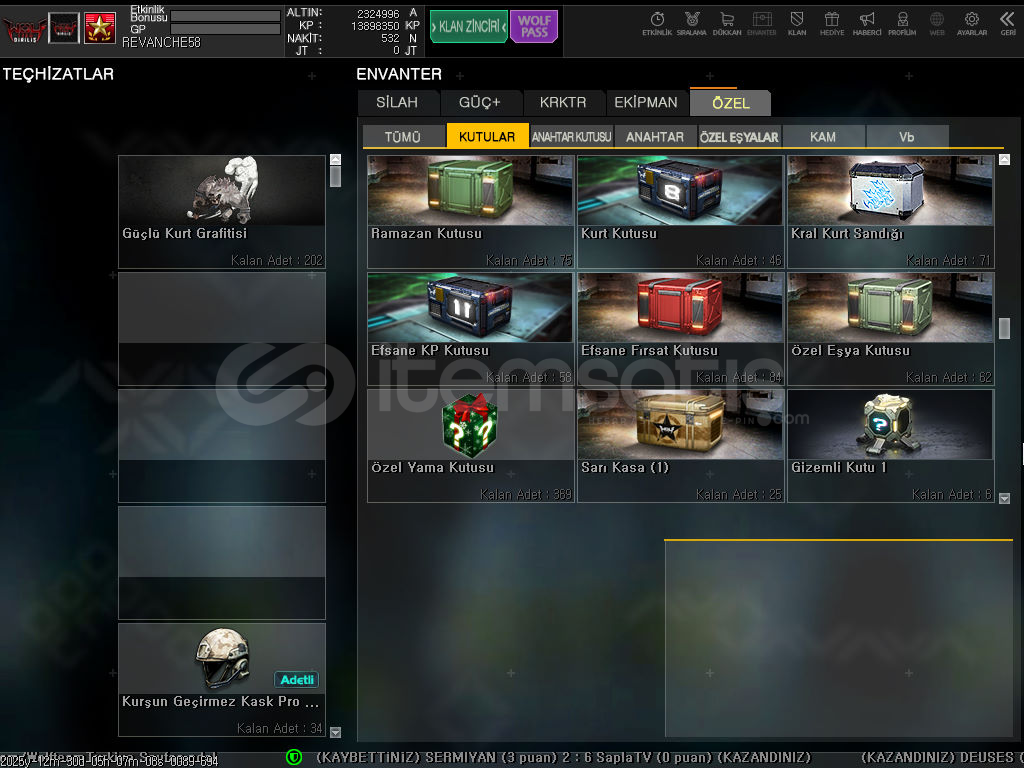Open Ayarlar settings gear
Viewport: 1024px width, 768px height.
pos(972,23)
